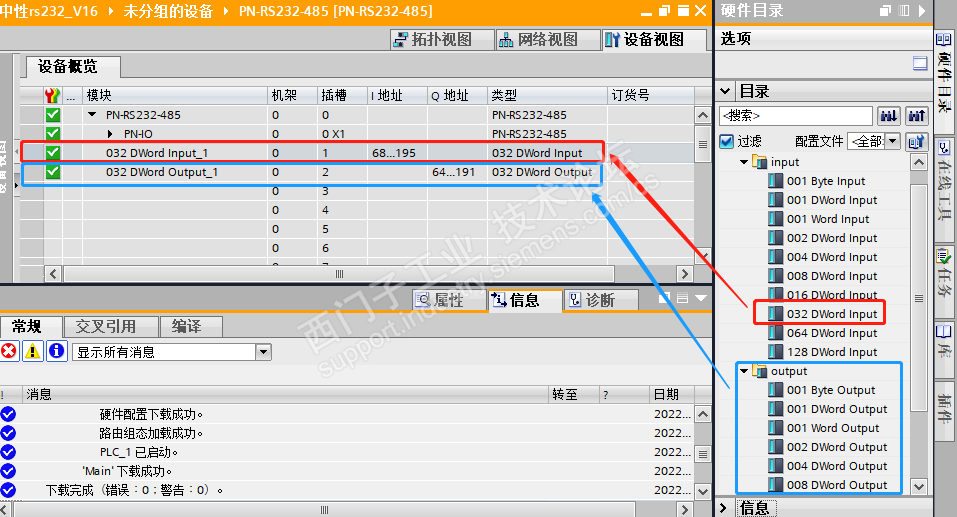
Task: Toggle warning messages filter icon
Action: point(32,351)
